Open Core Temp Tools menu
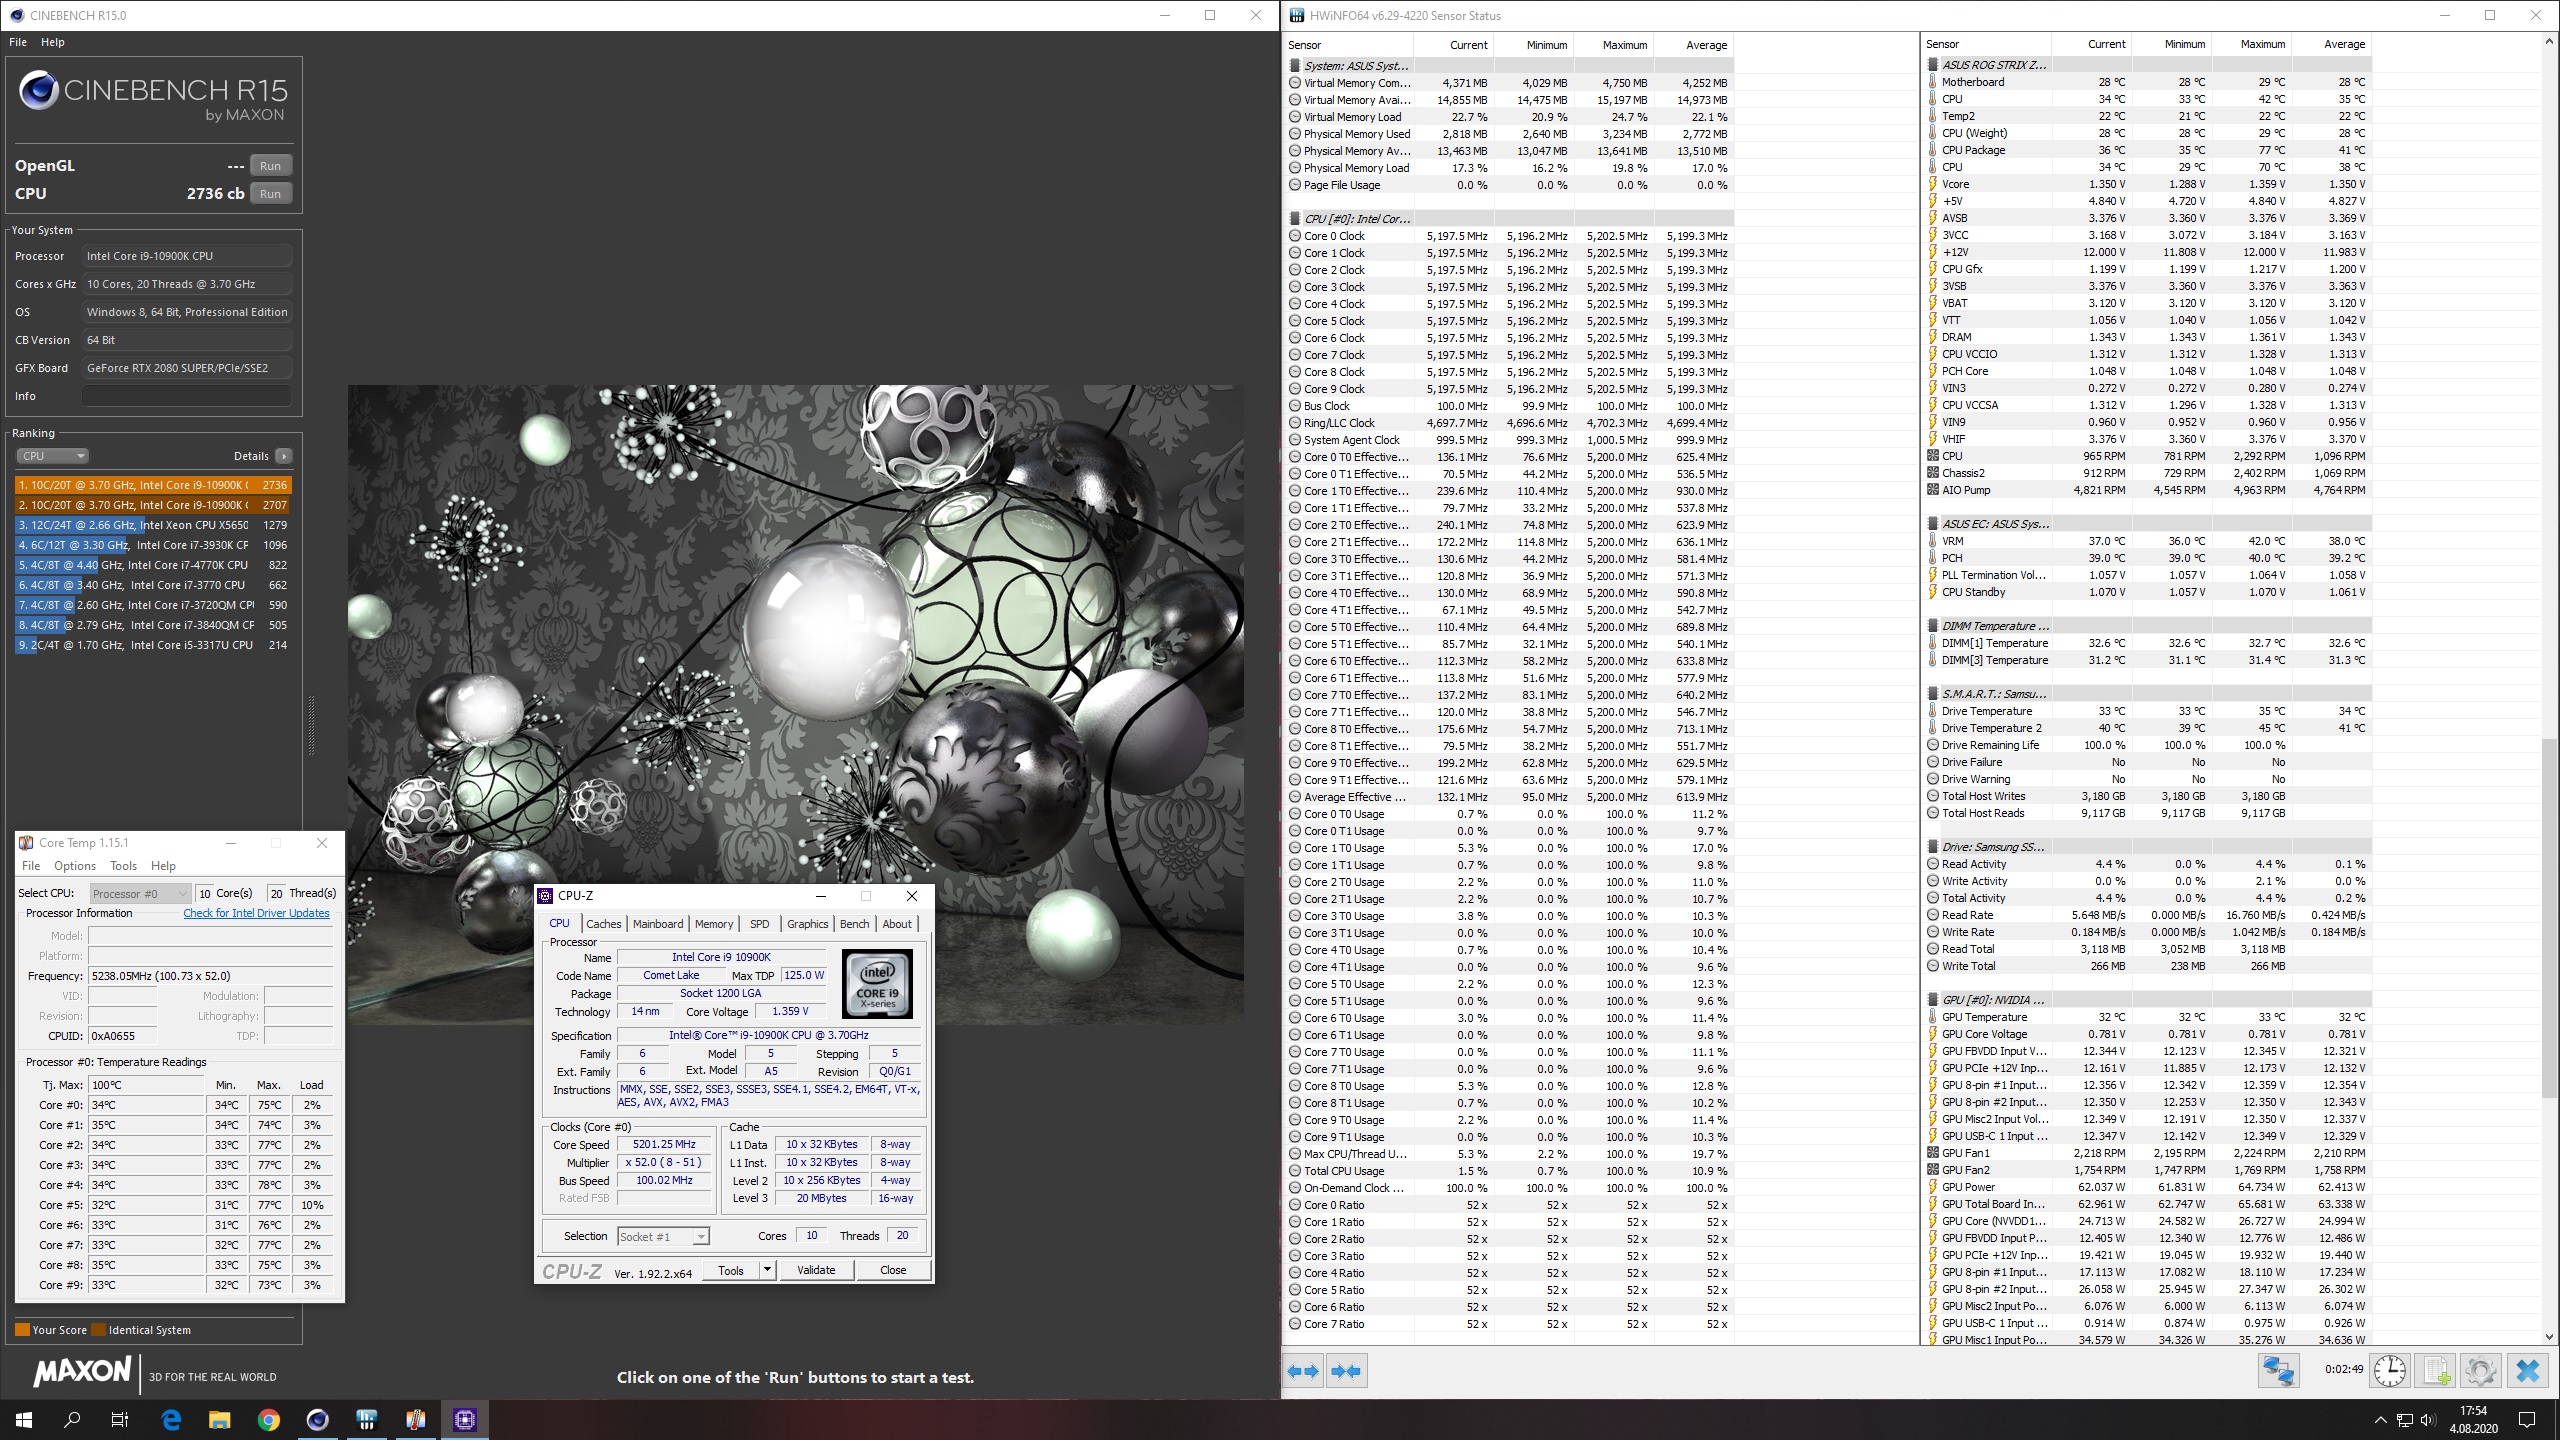This screenshot has height=1440, width=2560. (123, 866)
